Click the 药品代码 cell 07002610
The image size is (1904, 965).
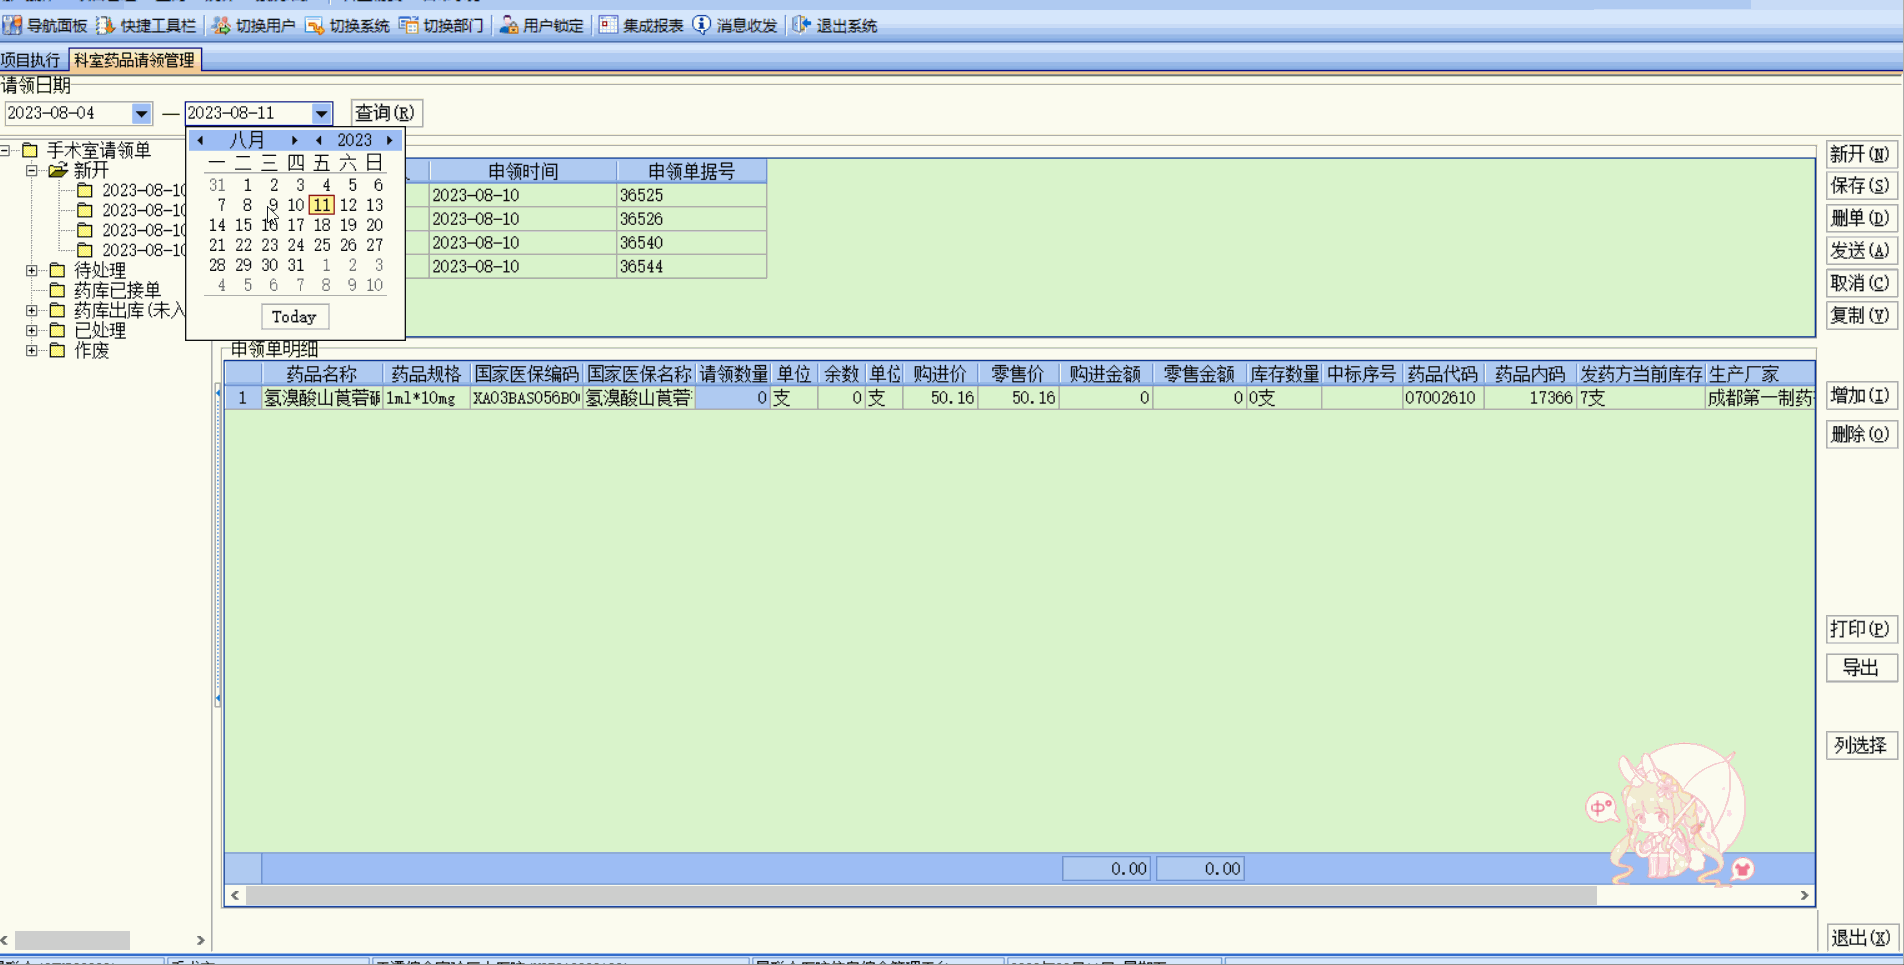(1442, 398)
